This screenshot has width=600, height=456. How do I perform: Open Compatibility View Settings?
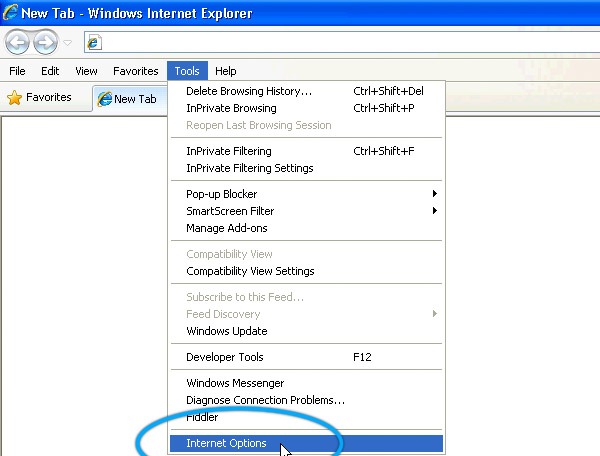click(x=250, y=271)
